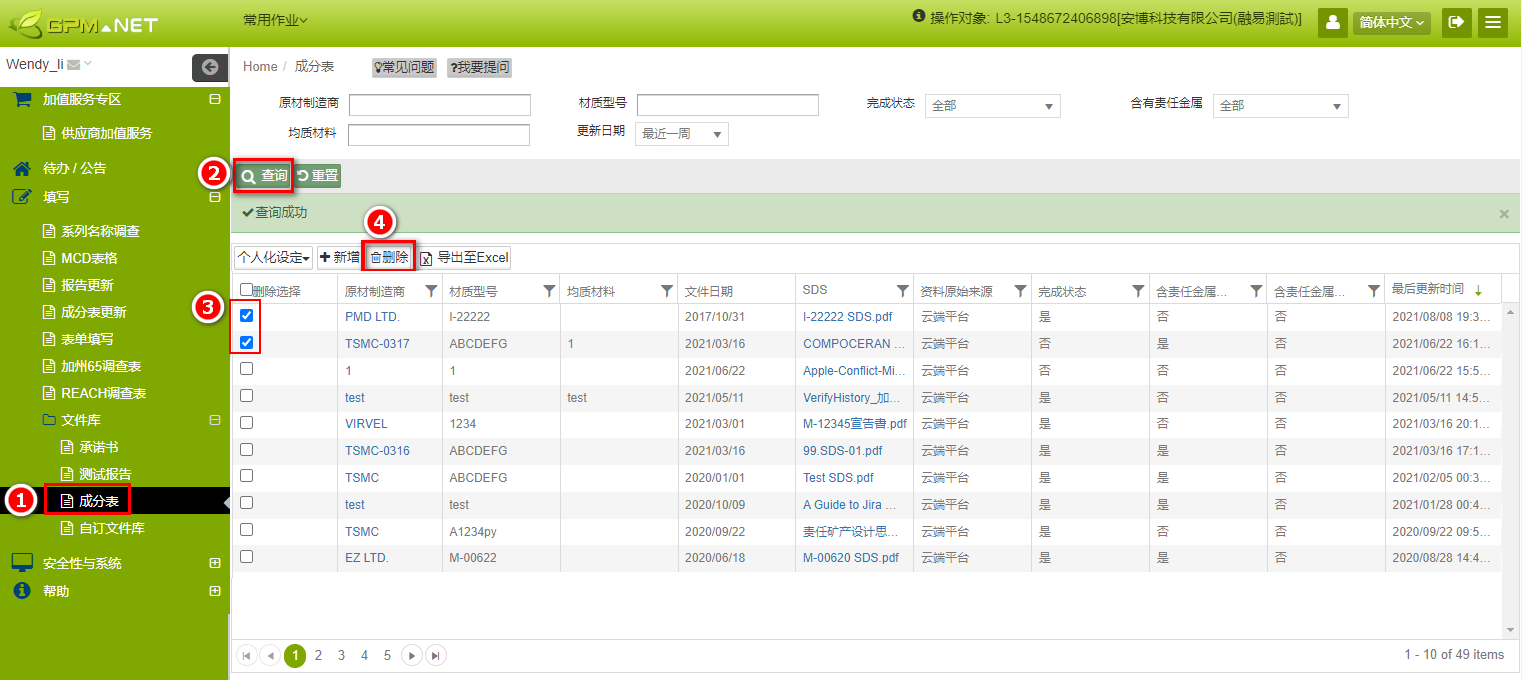Screen dimensions: 1522x680
Task: Click the logout arrow icon in header
Action: point(1457,22)
